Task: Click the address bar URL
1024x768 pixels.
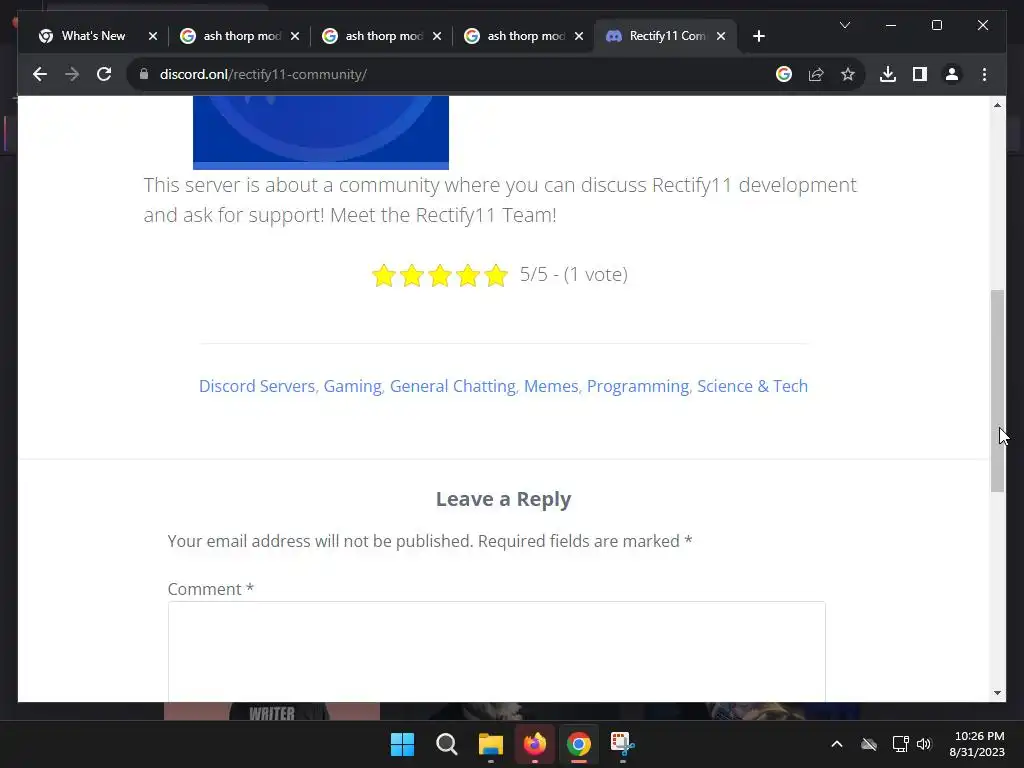Action: pos(263,74)
